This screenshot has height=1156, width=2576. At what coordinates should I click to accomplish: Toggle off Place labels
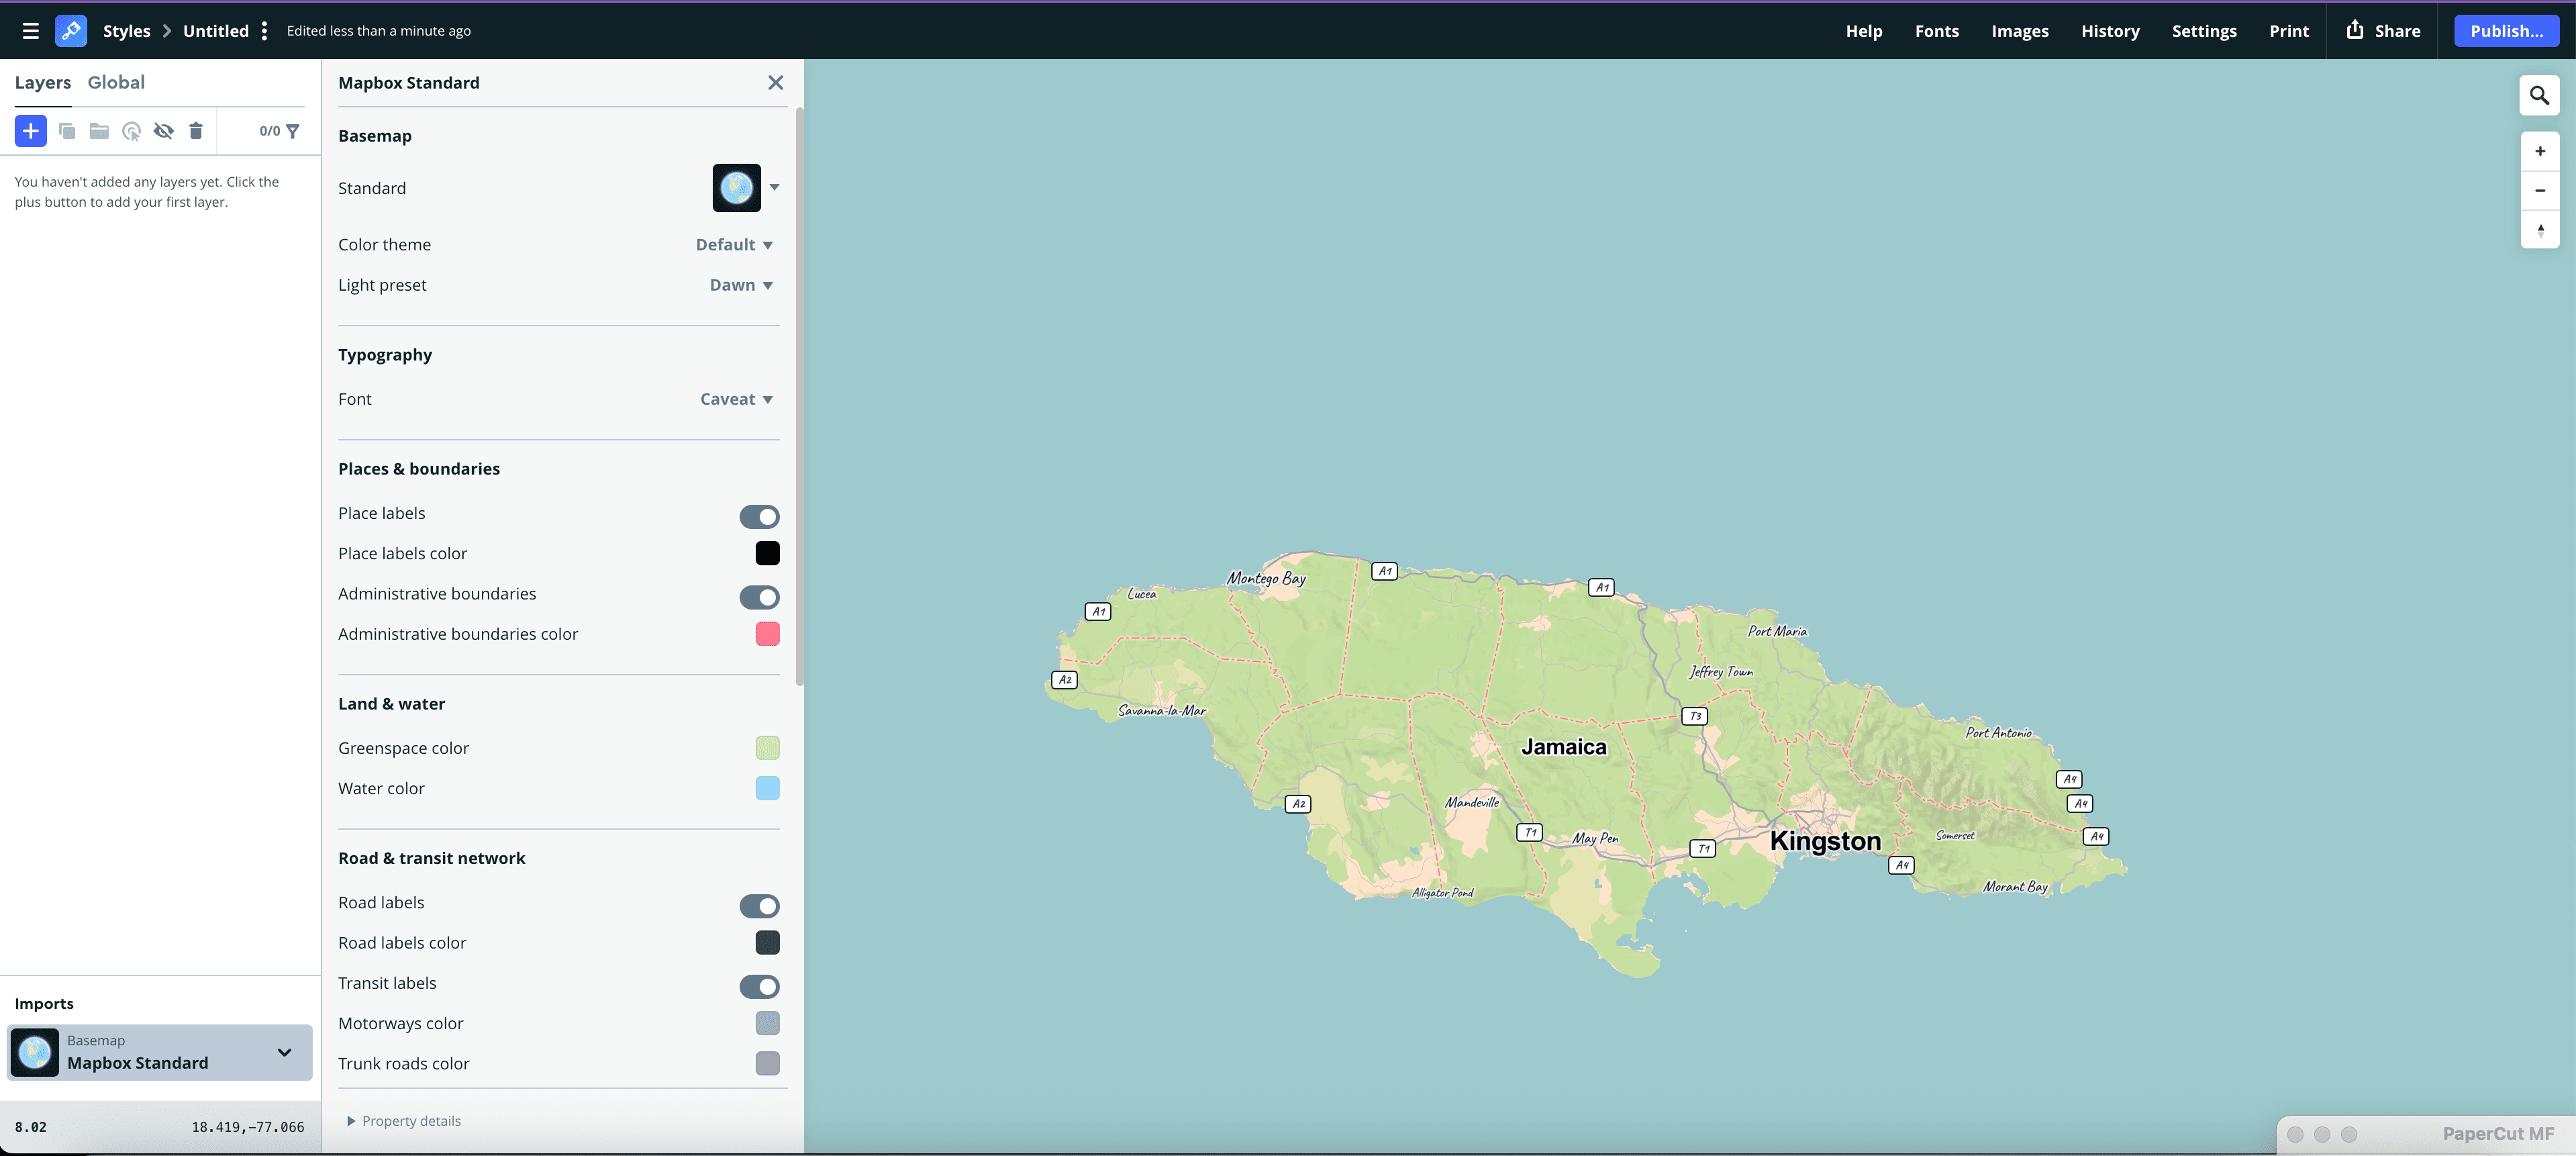click(759, 517)
